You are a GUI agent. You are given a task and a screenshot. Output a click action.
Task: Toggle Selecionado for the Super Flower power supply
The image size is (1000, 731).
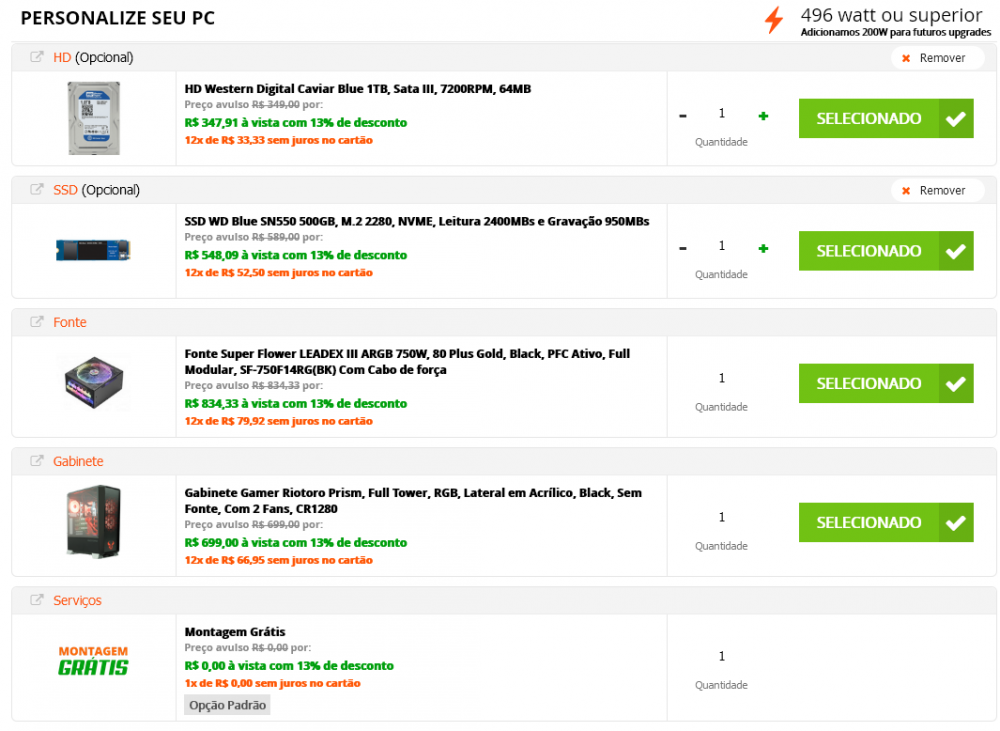pyautogui.click(x=885, y=383)
